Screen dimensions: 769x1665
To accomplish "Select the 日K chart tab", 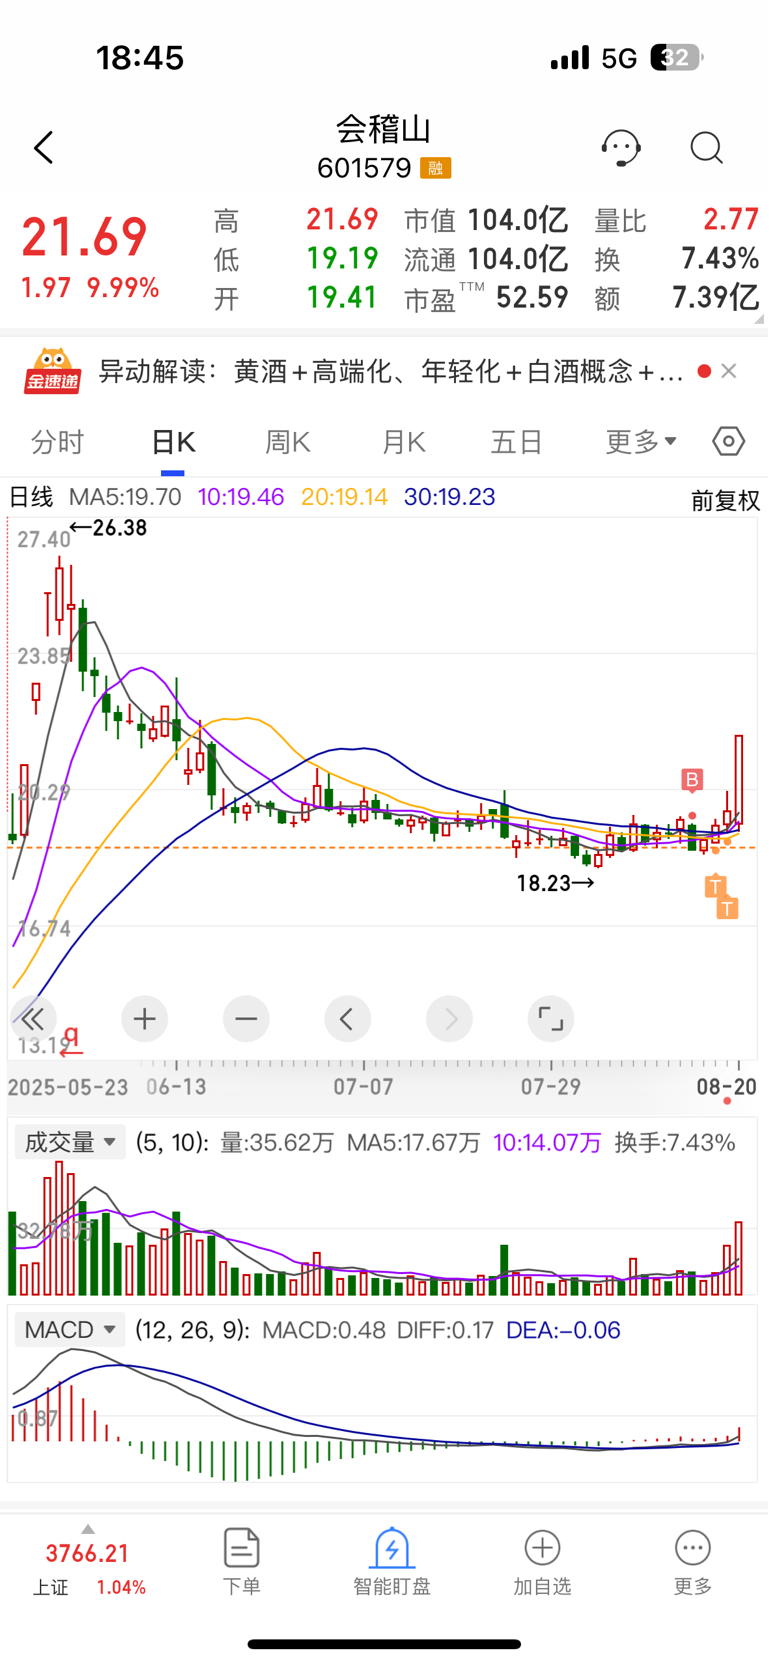I will click(173, 442).
